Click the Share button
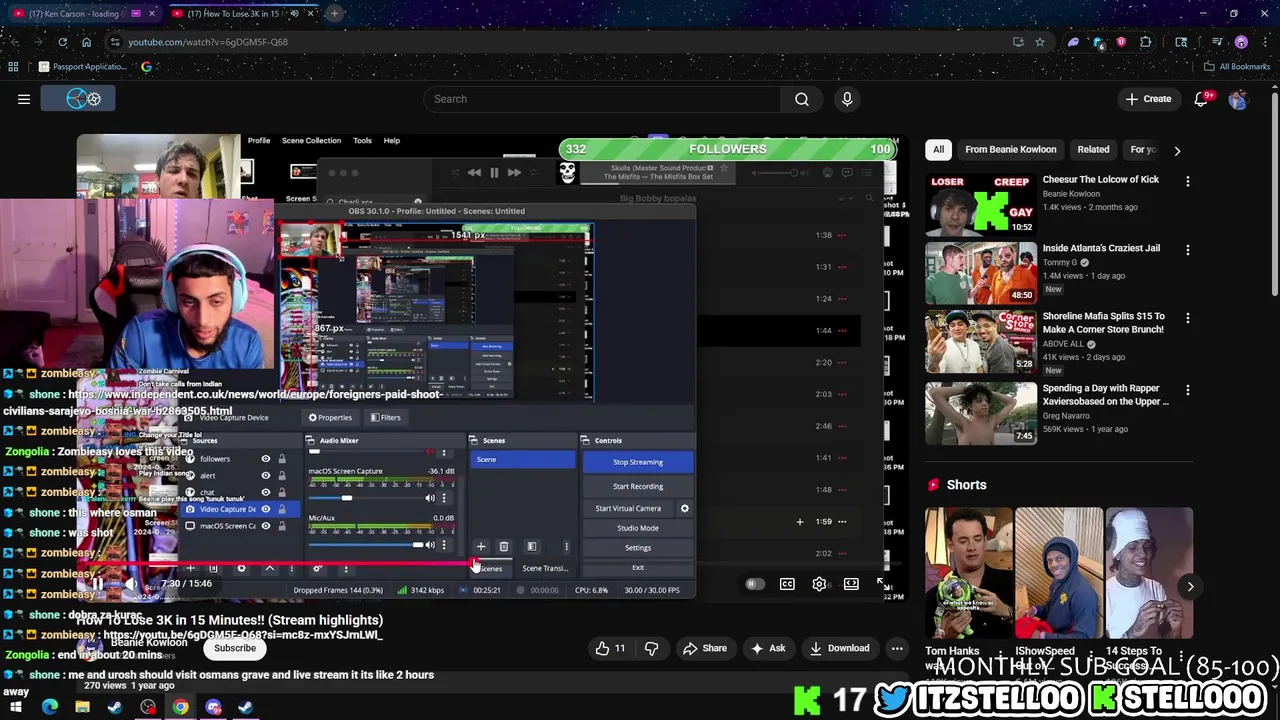Image resolution: width=1280 pixels, height=720 pixels. pos(704,648)
